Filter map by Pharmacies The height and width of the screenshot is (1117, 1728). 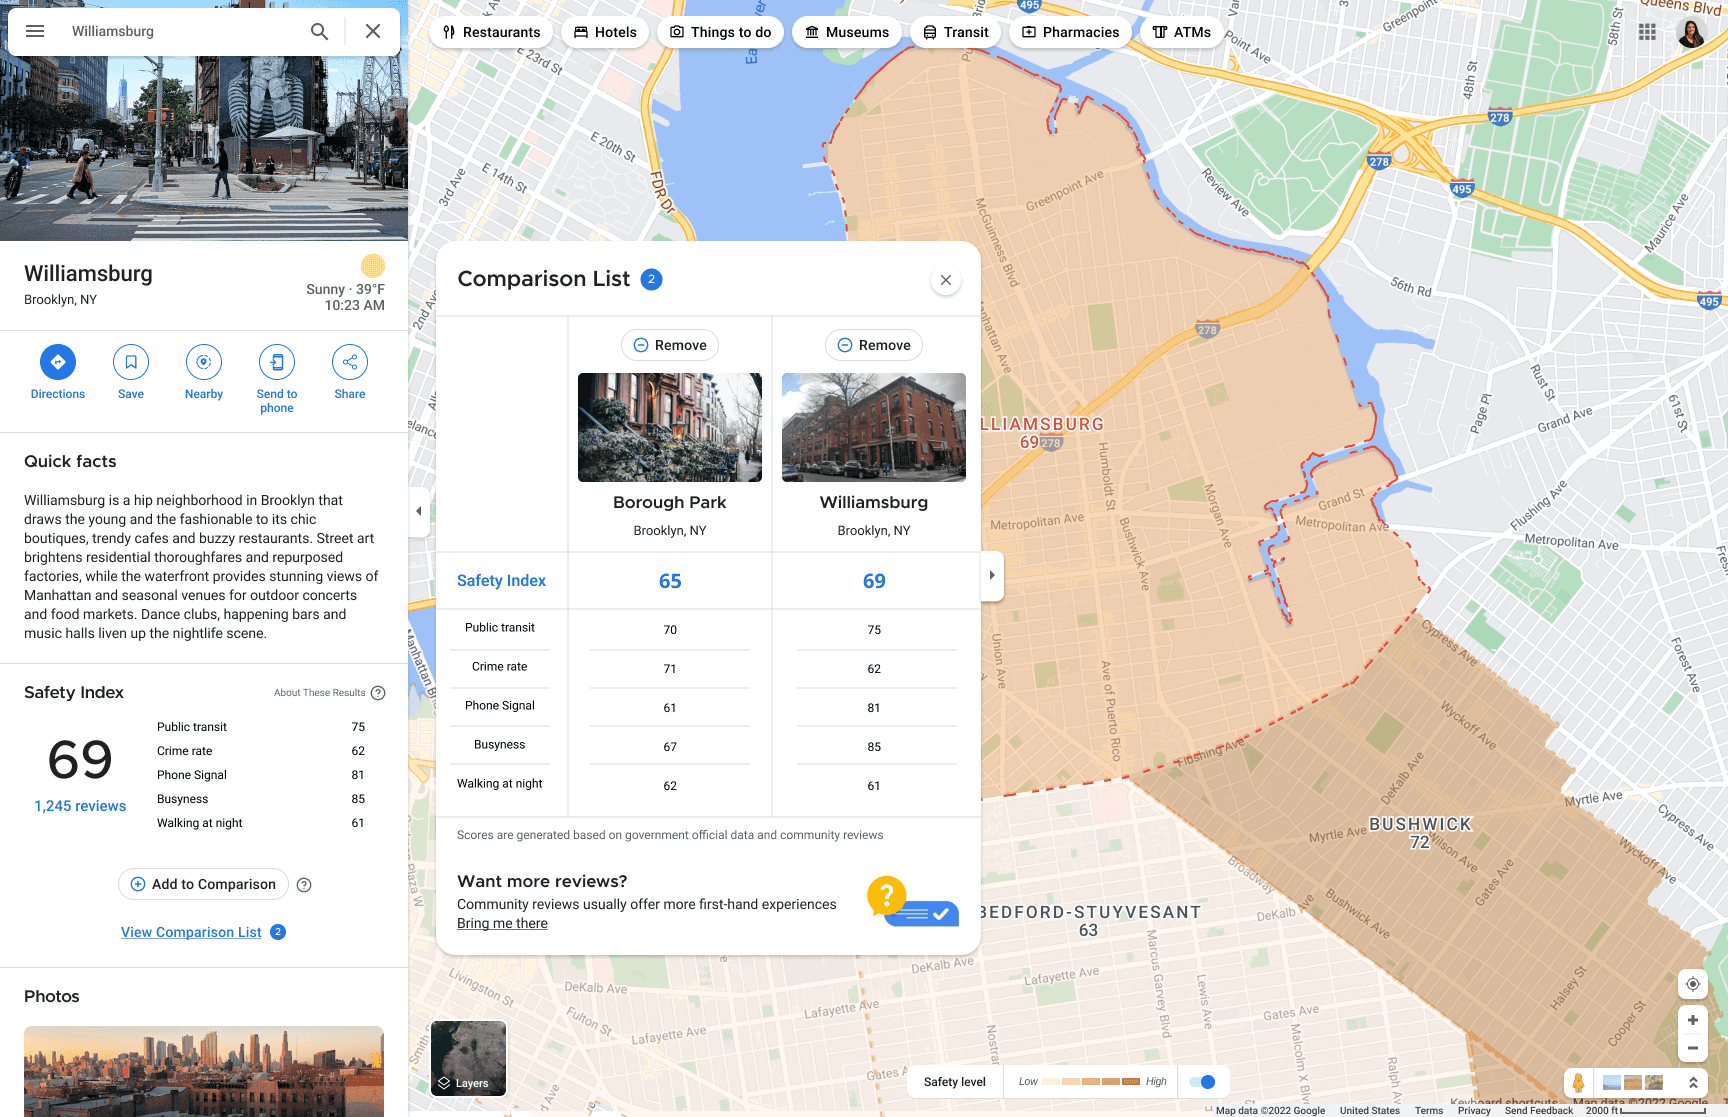point(1070,32)
